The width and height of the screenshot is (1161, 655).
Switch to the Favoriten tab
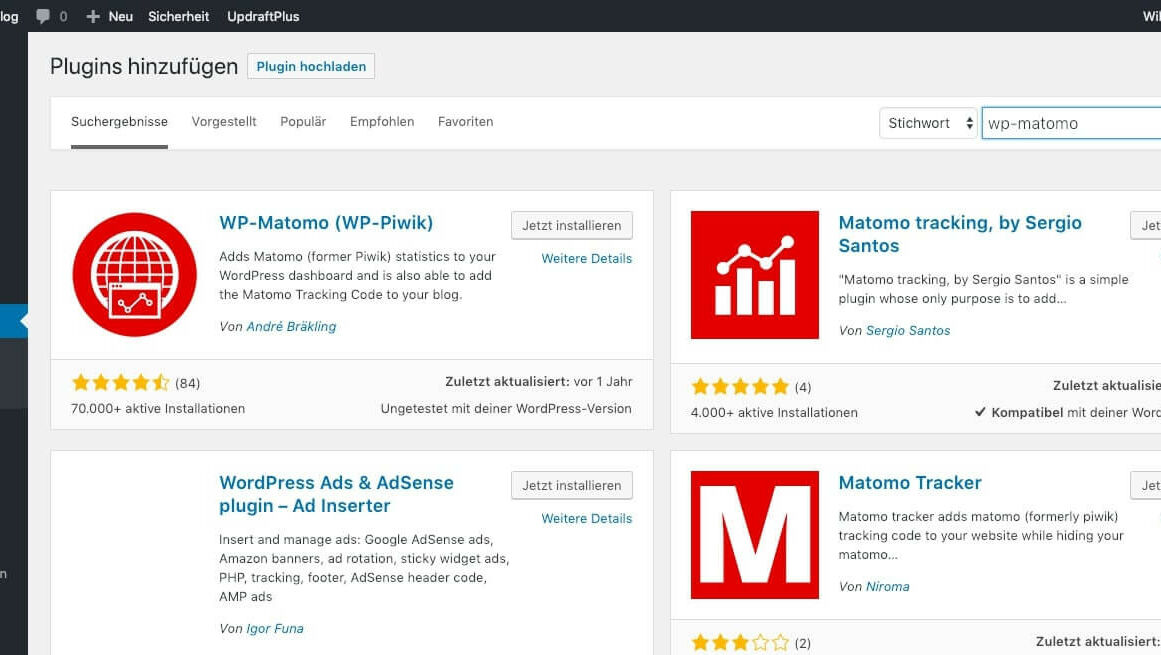click(x=465, y=121)
